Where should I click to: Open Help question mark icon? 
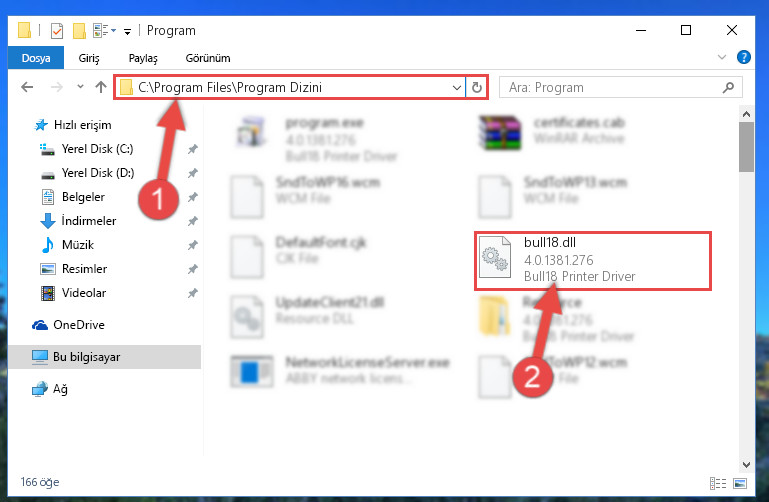tap(743, 57)
